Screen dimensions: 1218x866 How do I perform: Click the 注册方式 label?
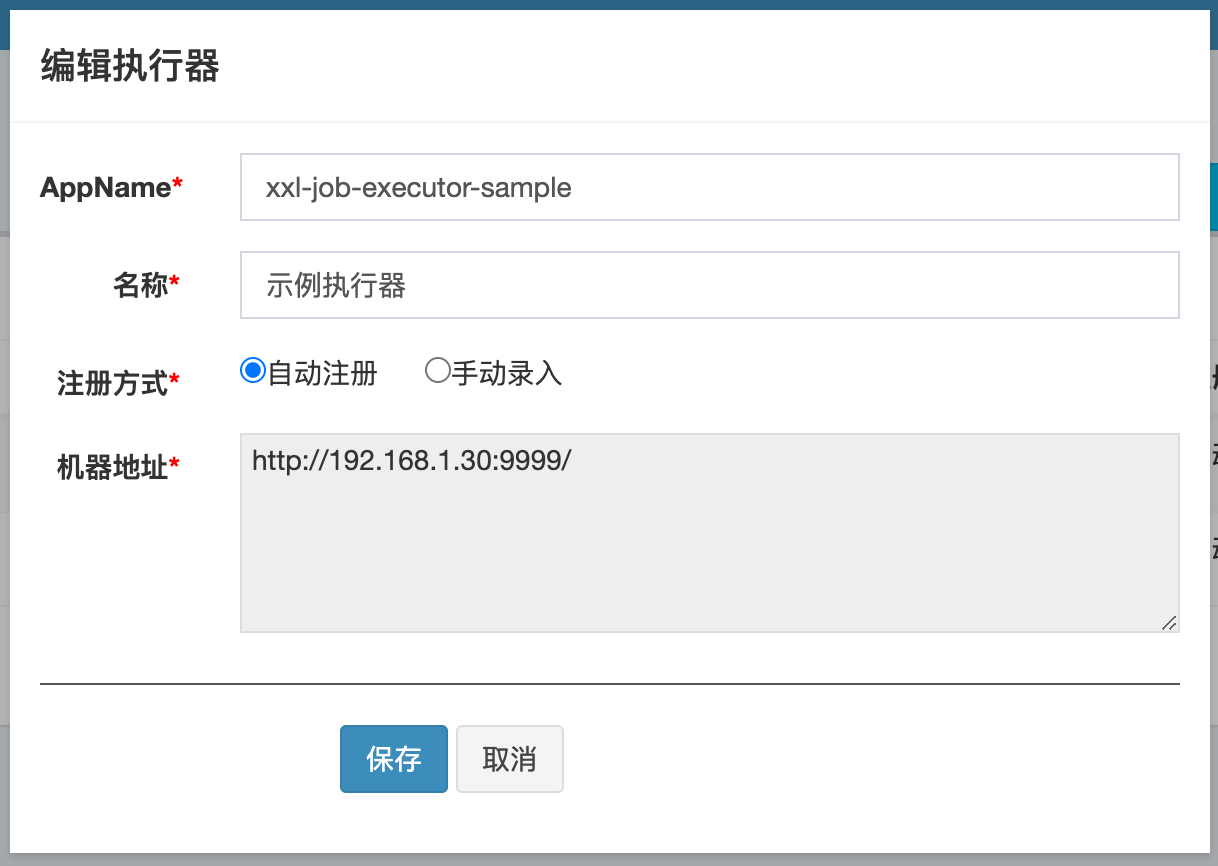(112, 382)
